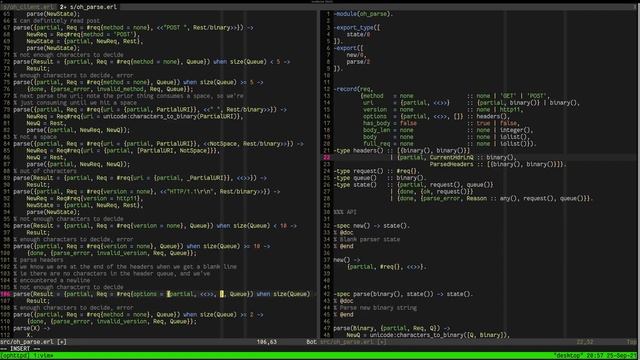Click the 'full_req' record field
This screenshot has width=640, height=360.
tap(376, 144)
